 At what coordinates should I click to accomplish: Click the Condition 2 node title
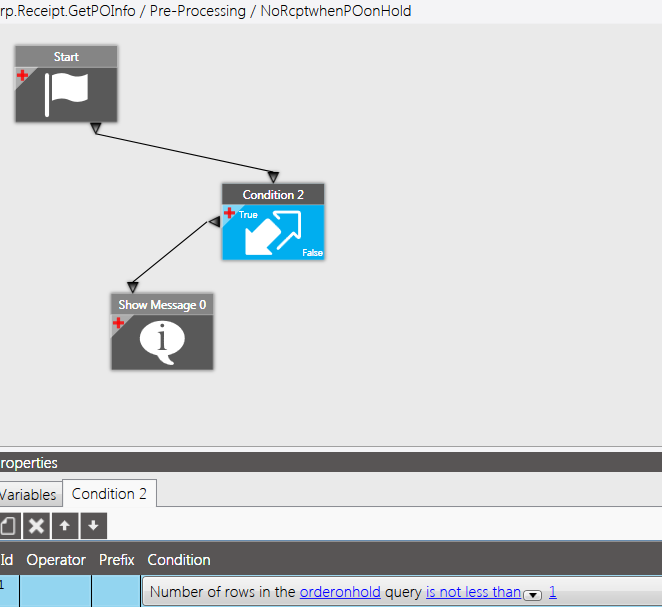tap(273, 195)
